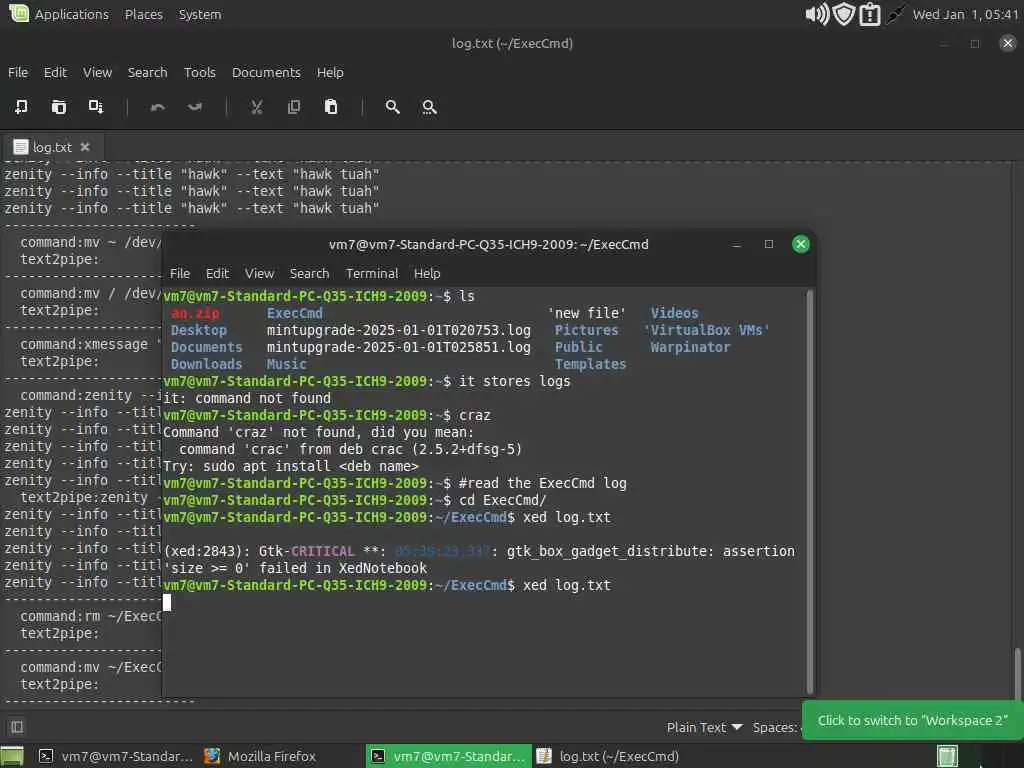Open the System menu in the panel

click(x=200, y=14)
